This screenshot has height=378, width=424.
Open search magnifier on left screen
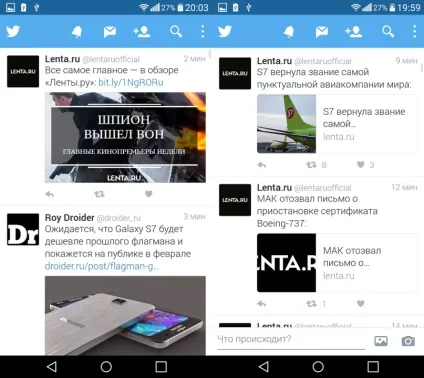click(176, 32)
